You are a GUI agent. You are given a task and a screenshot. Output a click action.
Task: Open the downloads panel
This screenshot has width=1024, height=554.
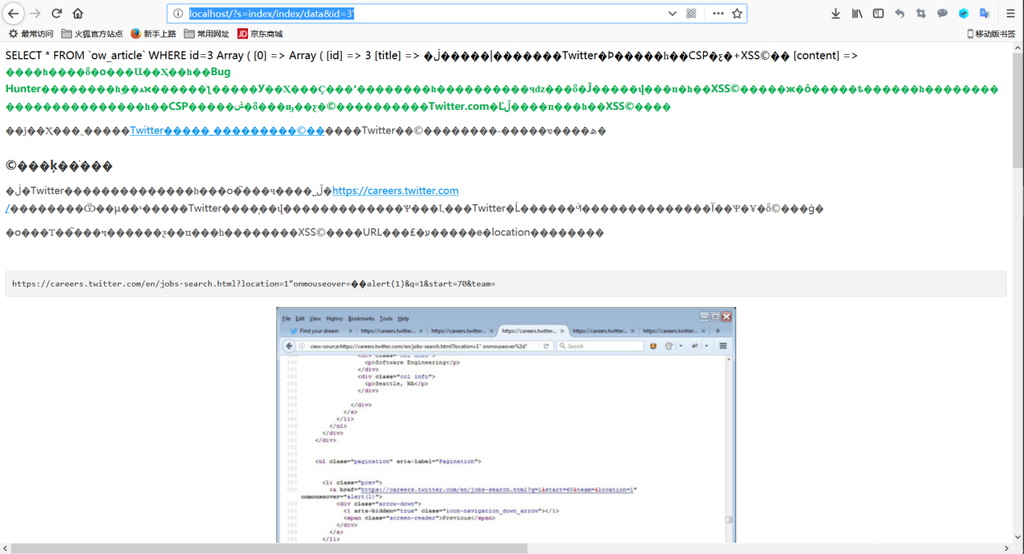pyautogui.click(x=836, y=14)
